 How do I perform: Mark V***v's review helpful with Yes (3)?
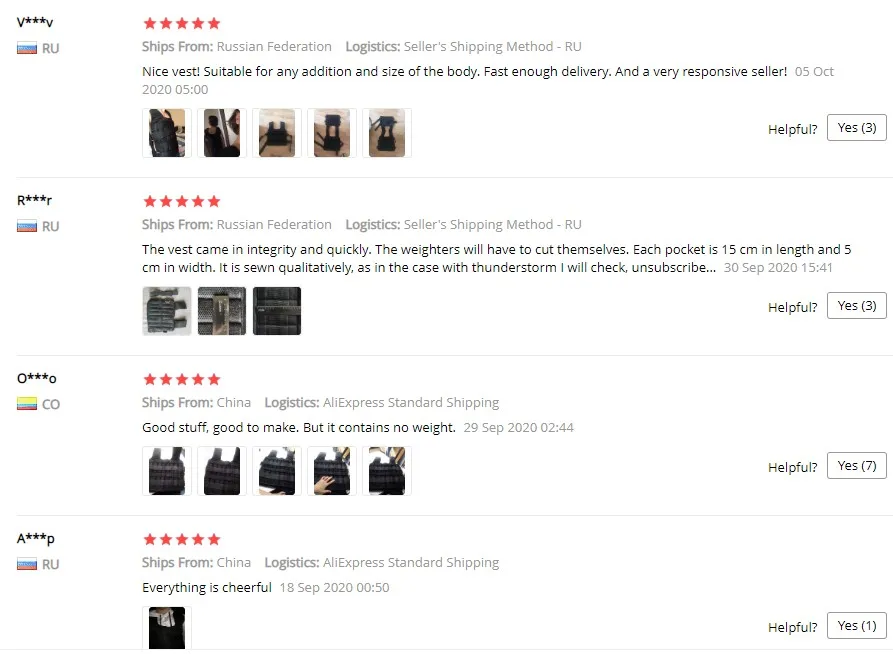857,128
